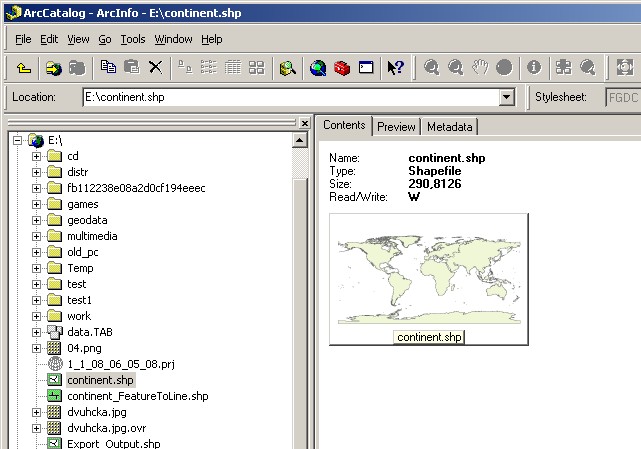Launch ArcMap from the globe icon

(x=318, y=68)
